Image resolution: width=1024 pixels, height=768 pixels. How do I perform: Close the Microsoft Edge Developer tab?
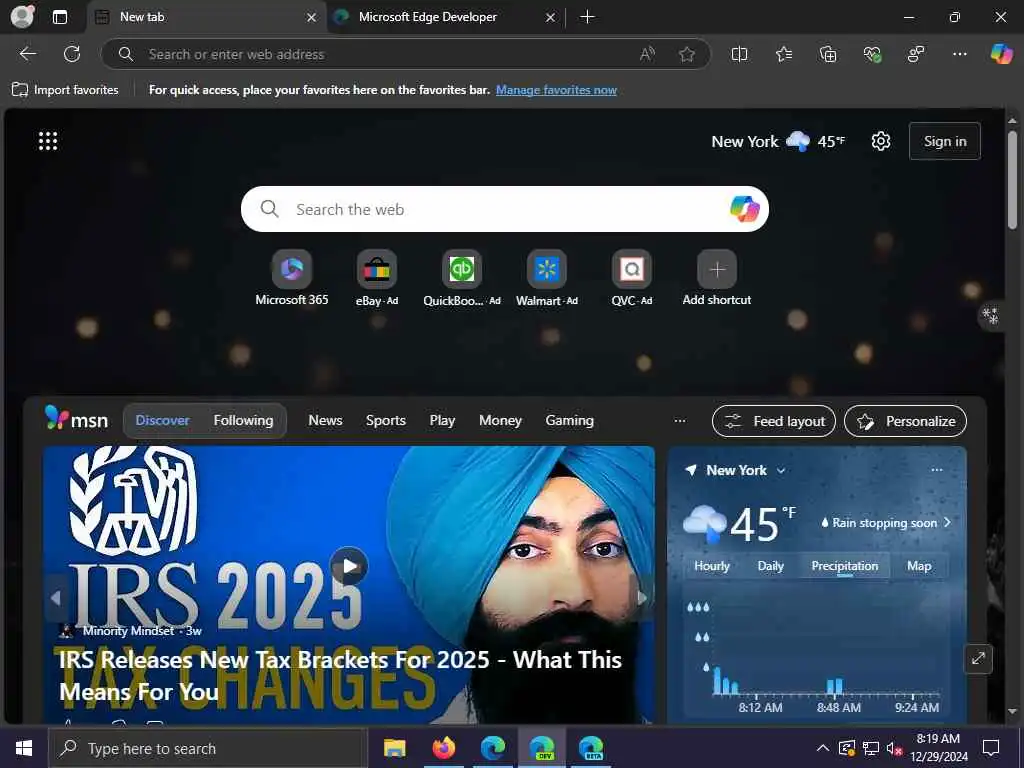[550, 17]
